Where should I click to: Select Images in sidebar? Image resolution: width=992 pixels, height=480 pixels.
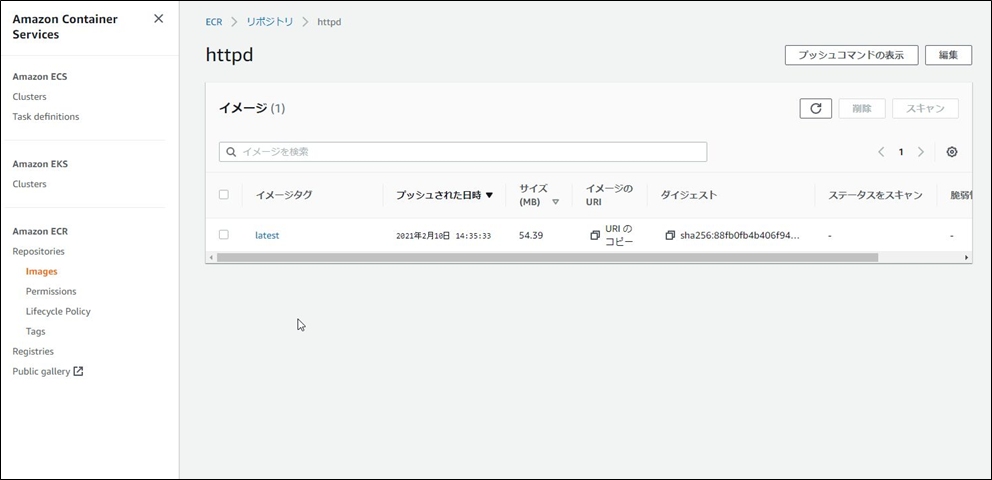(x=42, y=271)
